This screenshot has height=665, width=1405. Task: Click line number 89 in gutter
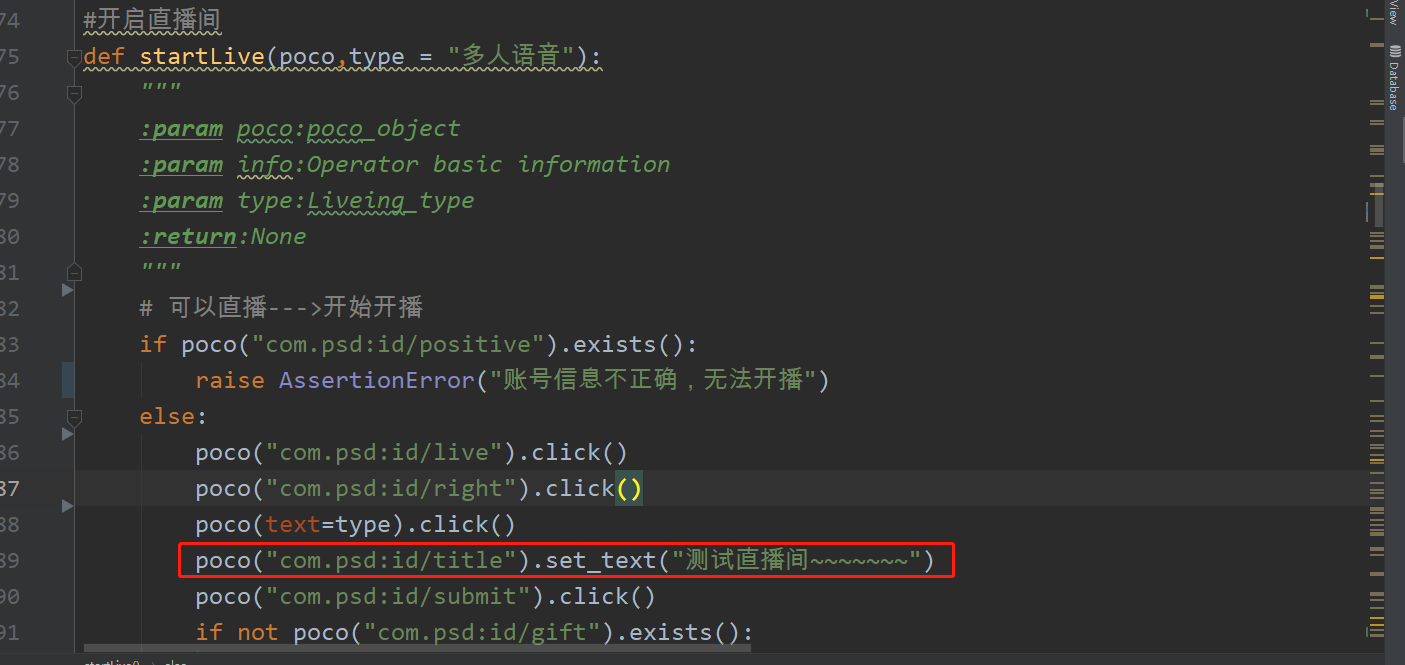(x=9, y=561)
